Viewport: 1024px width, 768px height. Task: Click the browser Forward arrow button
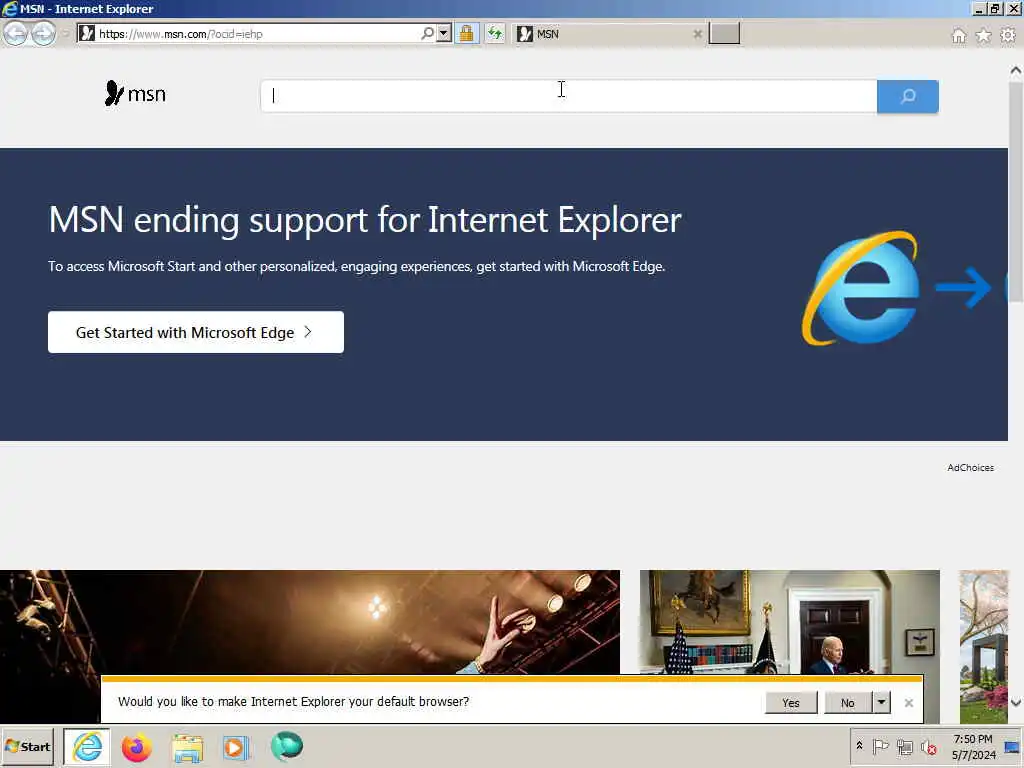pyautogui.click(x=43, y=33)
